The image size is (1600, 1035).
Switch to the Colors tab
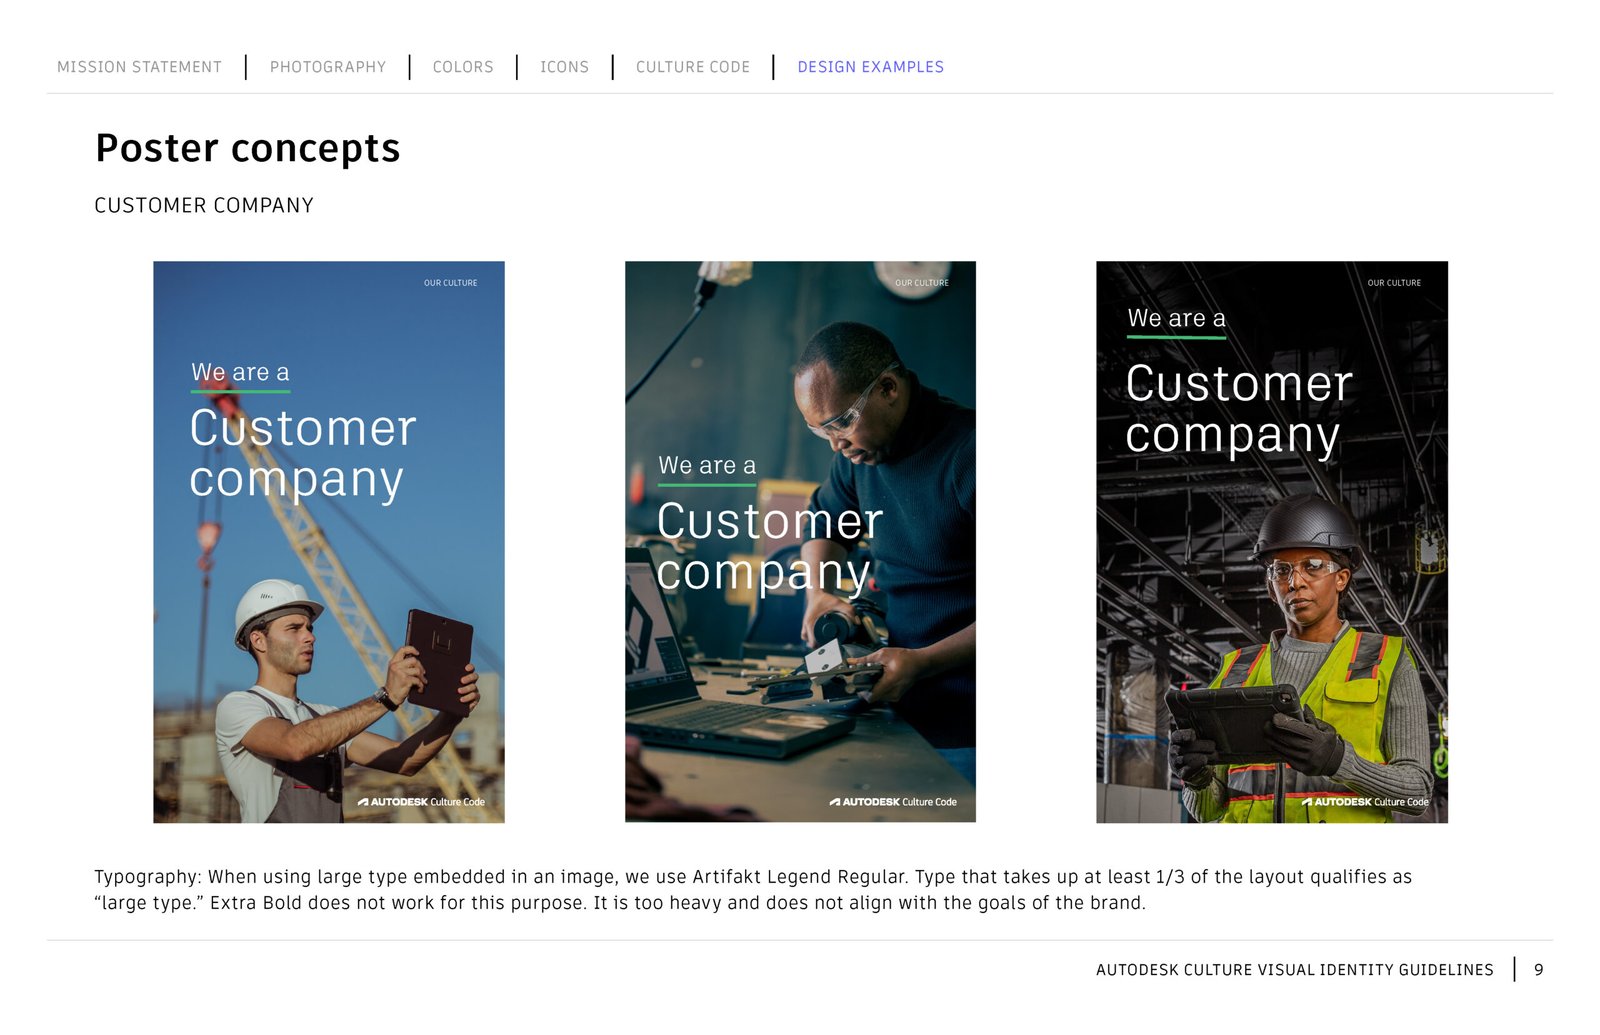click(463, 67)
